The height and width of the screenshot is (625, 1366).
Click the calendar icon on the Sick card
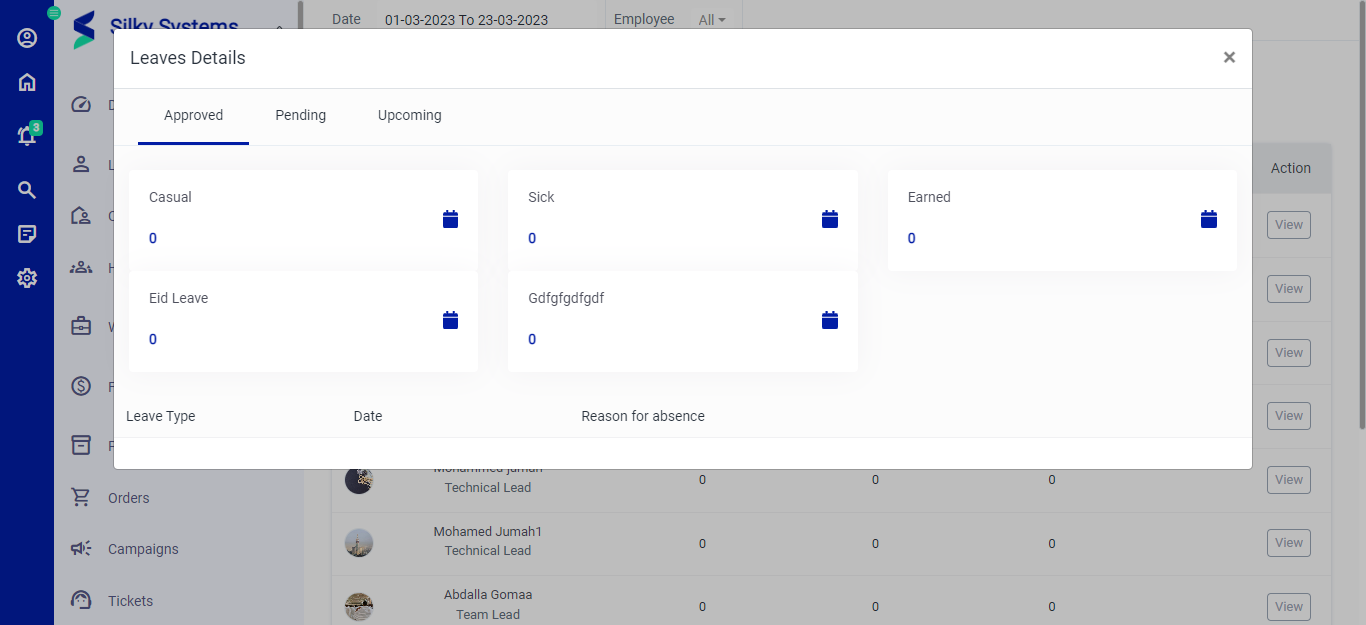pos(829,219)
